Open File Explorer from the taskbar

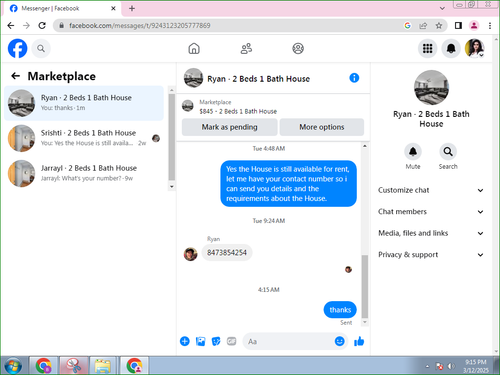(x=103, y=366)
